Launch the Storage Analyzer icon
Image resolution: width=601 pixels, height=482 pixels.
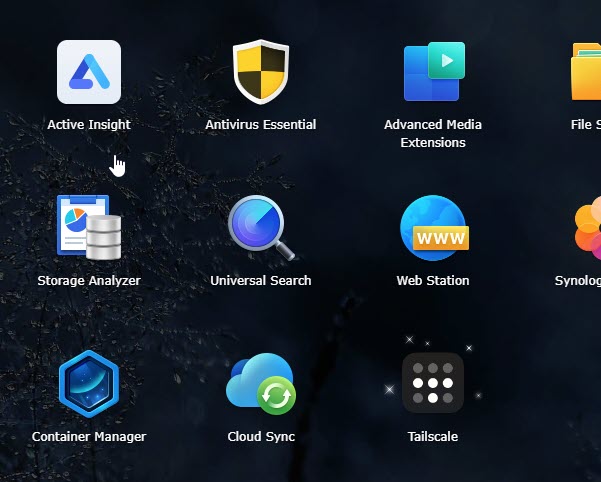[x=89, y=227]
